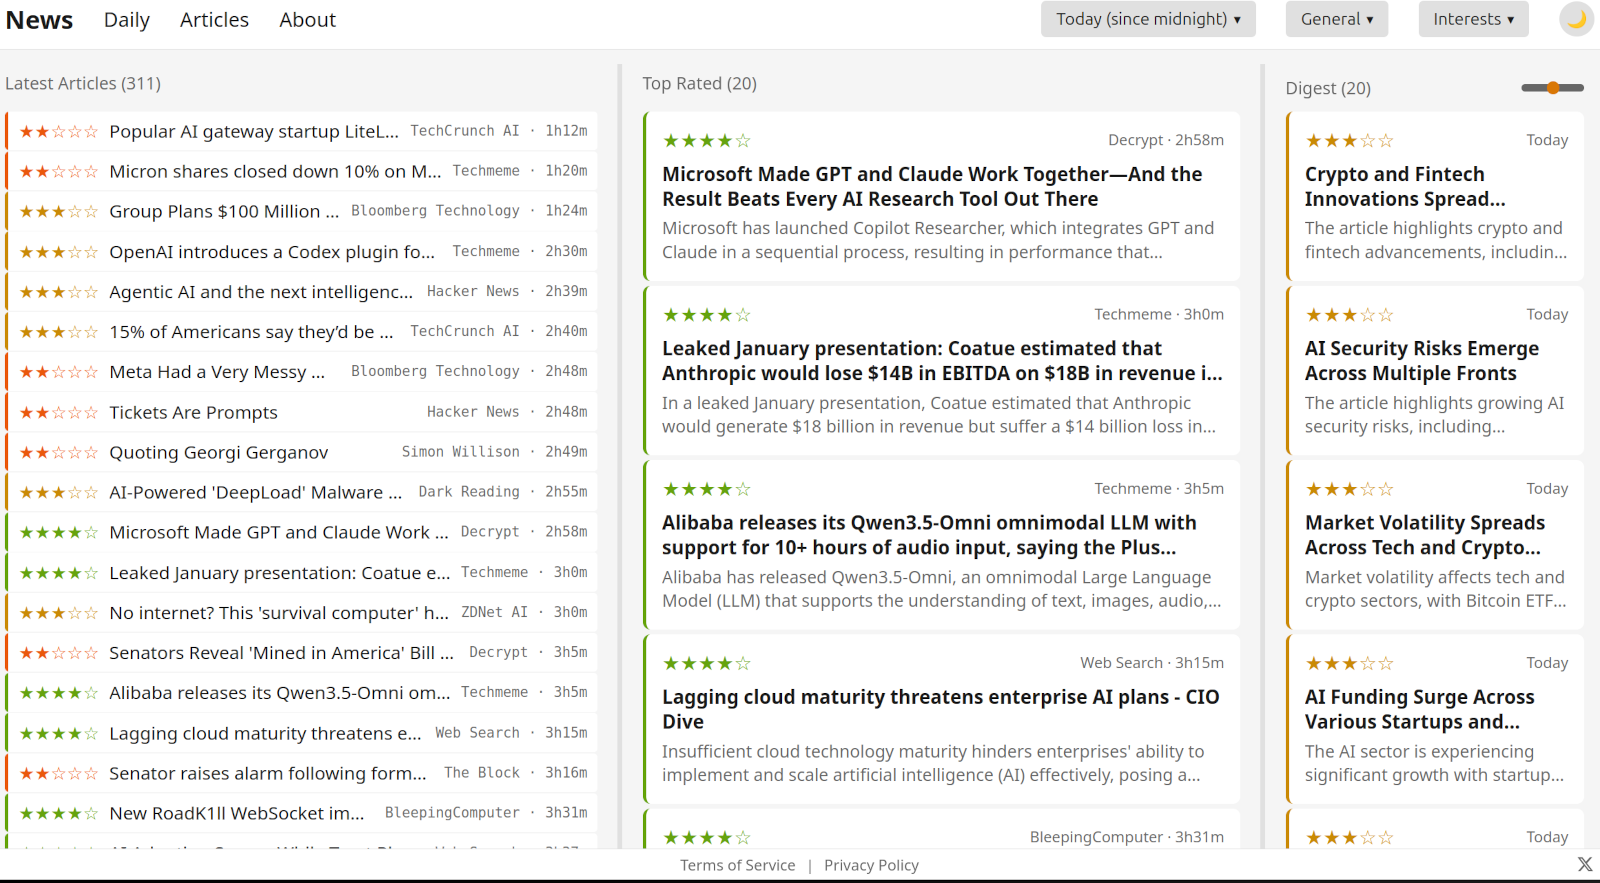Click the star rating on the Leaked January presentation card
Screen dimensions: 1600x883
[707, 315]
